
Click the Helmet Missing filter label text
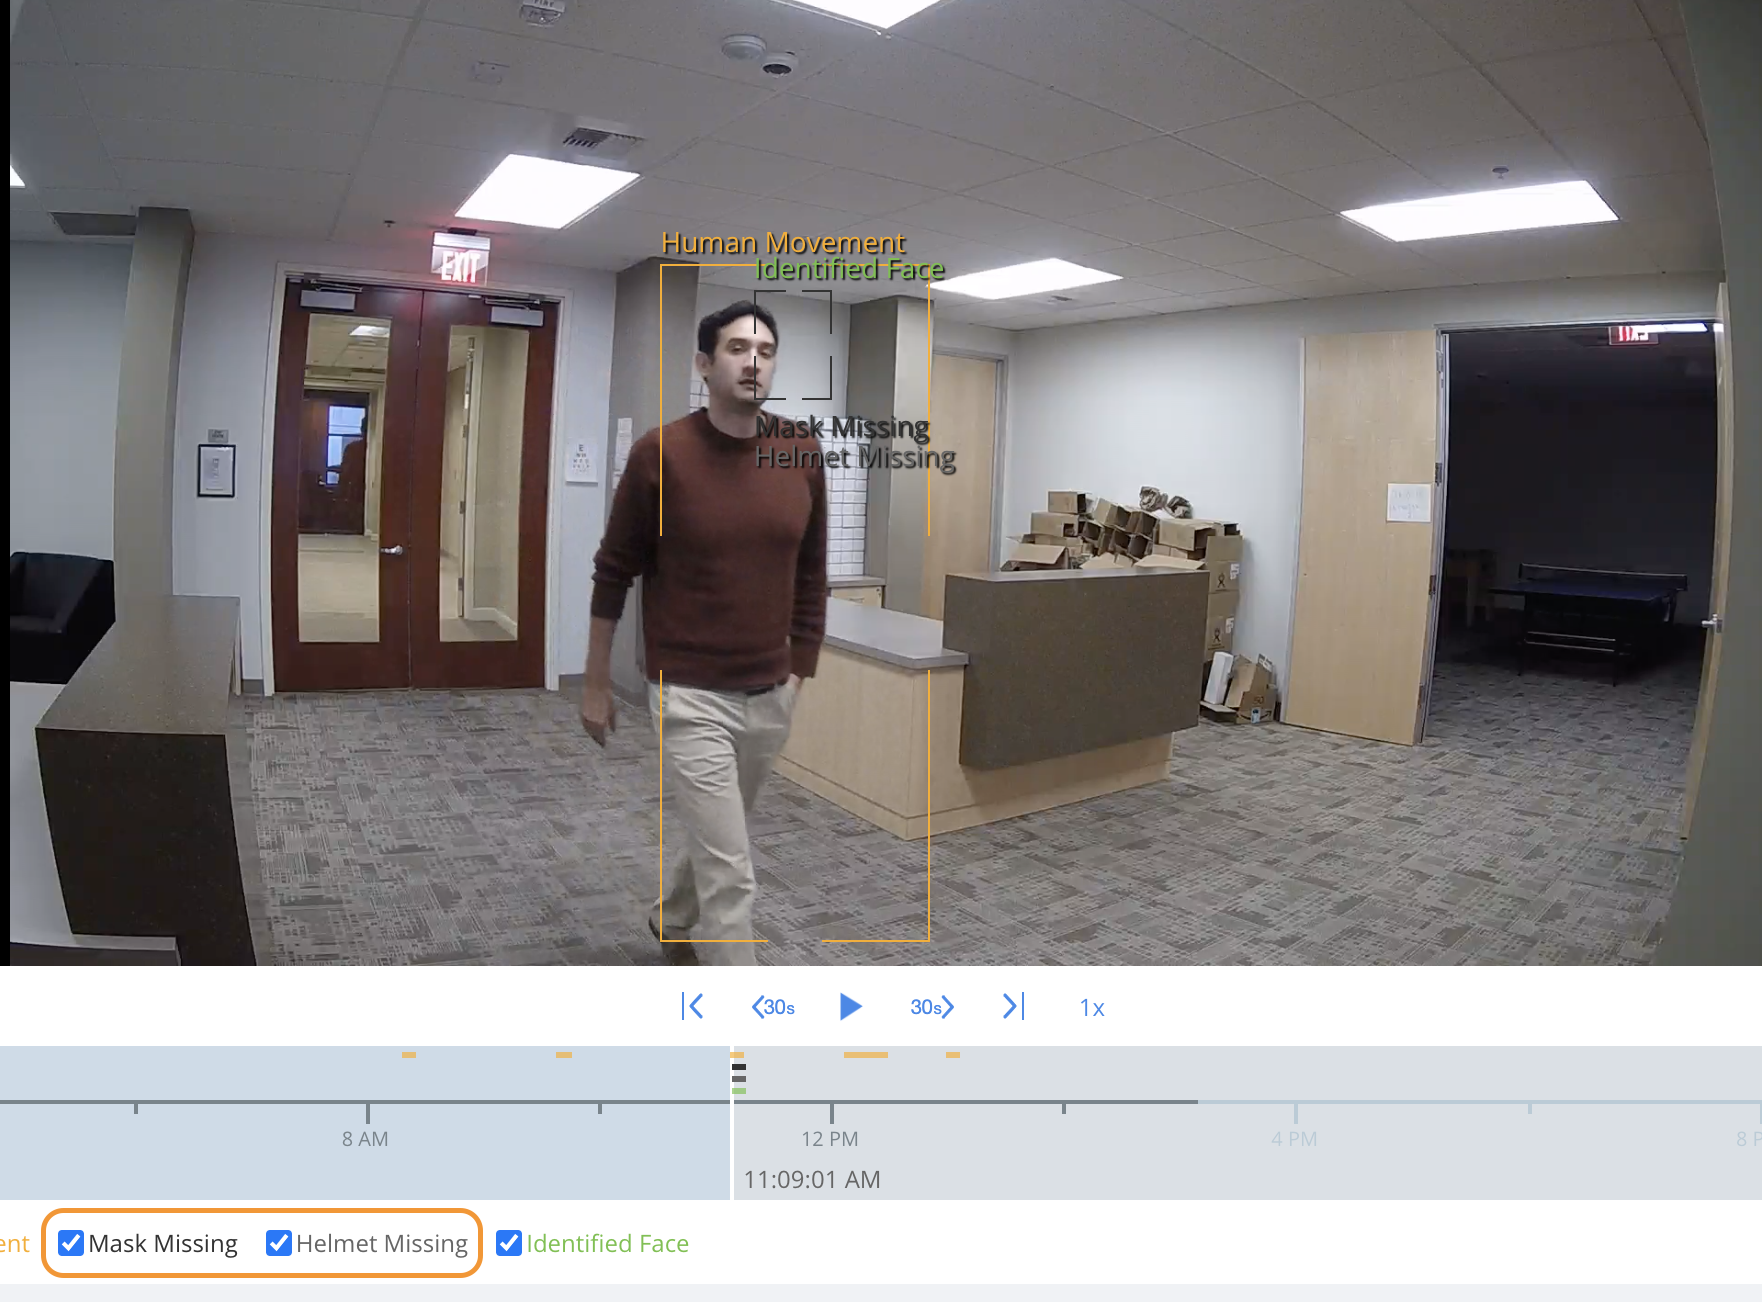coord(382,1243)
